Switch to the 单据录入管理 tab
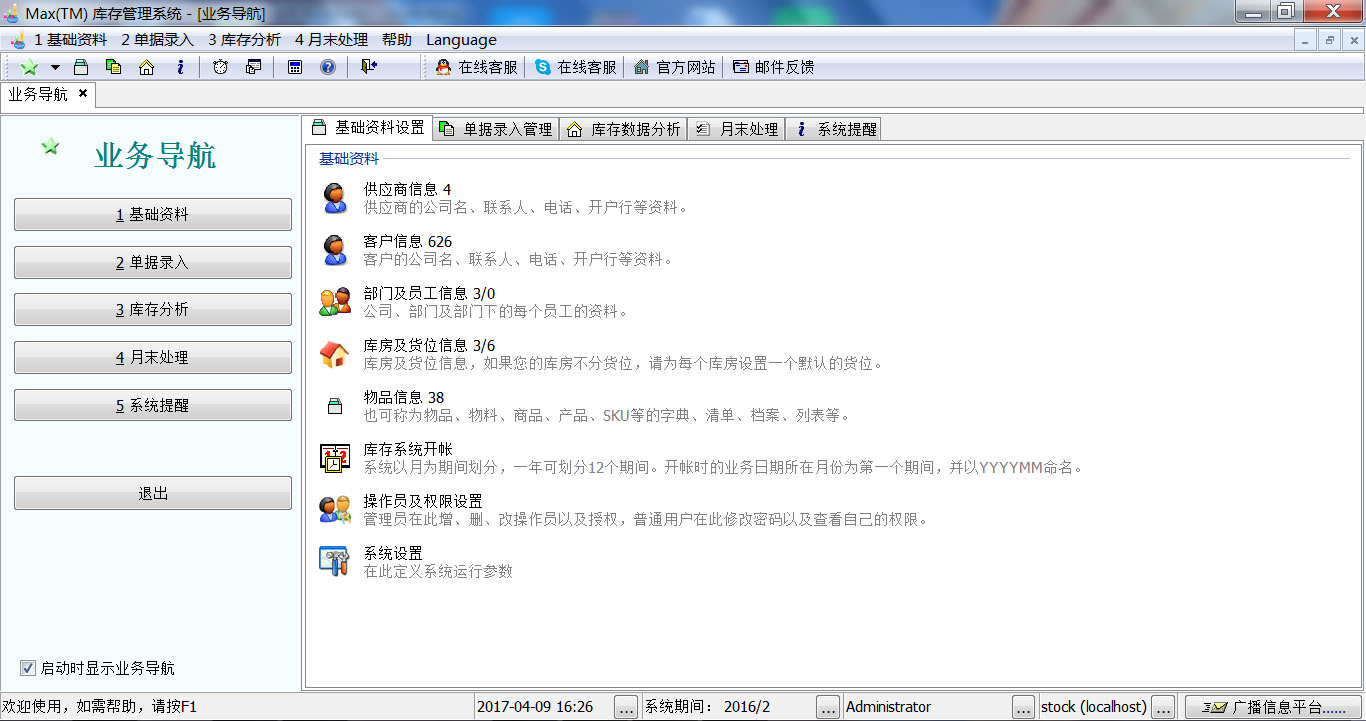1366x721 pixels. point(495,129)
